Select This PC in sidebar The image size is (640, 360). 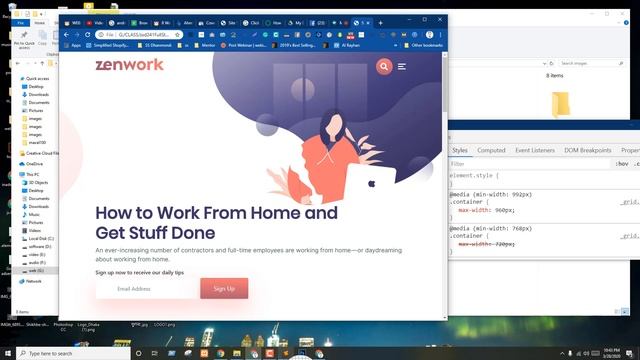pyautogui.click(x=29, y=174)
